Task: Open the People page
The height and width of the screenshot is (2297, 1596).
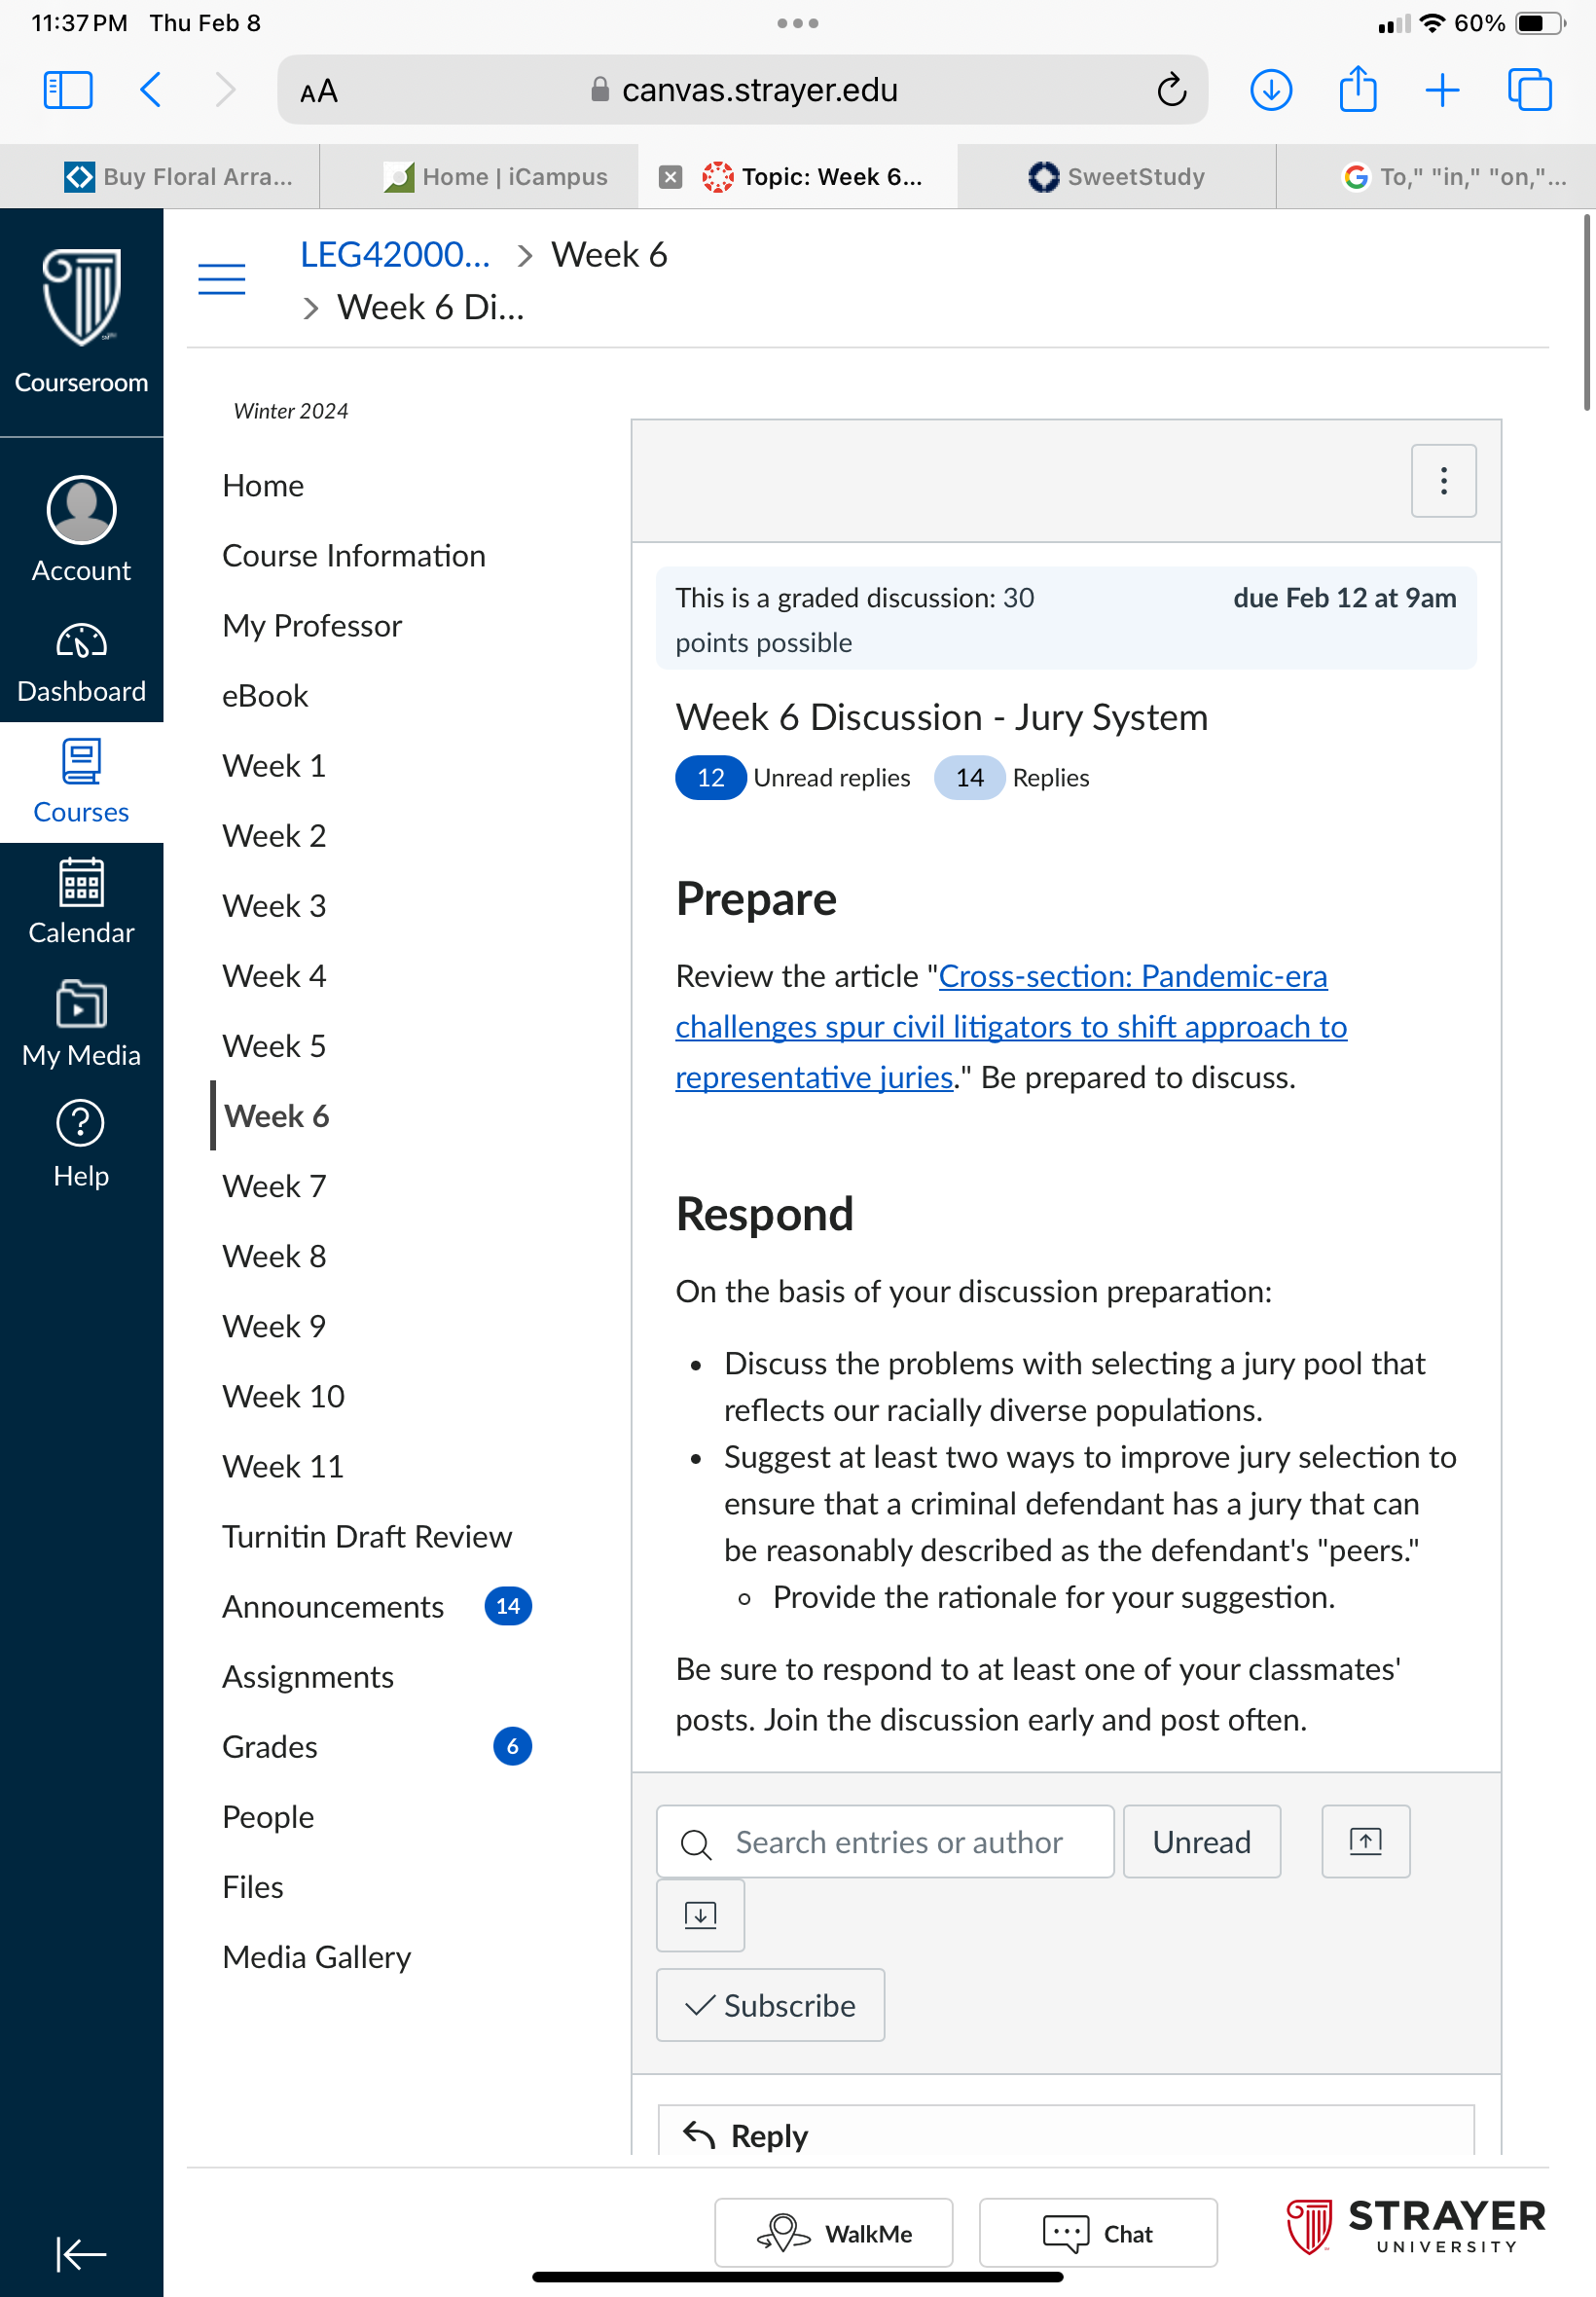Action: [268, 1816]
